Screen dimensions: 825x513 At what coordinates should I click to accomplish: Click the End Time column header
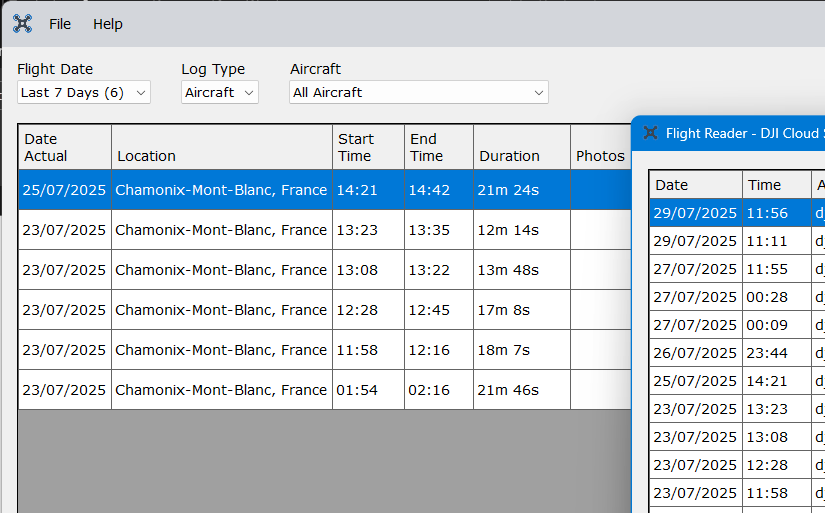[439, 147]
